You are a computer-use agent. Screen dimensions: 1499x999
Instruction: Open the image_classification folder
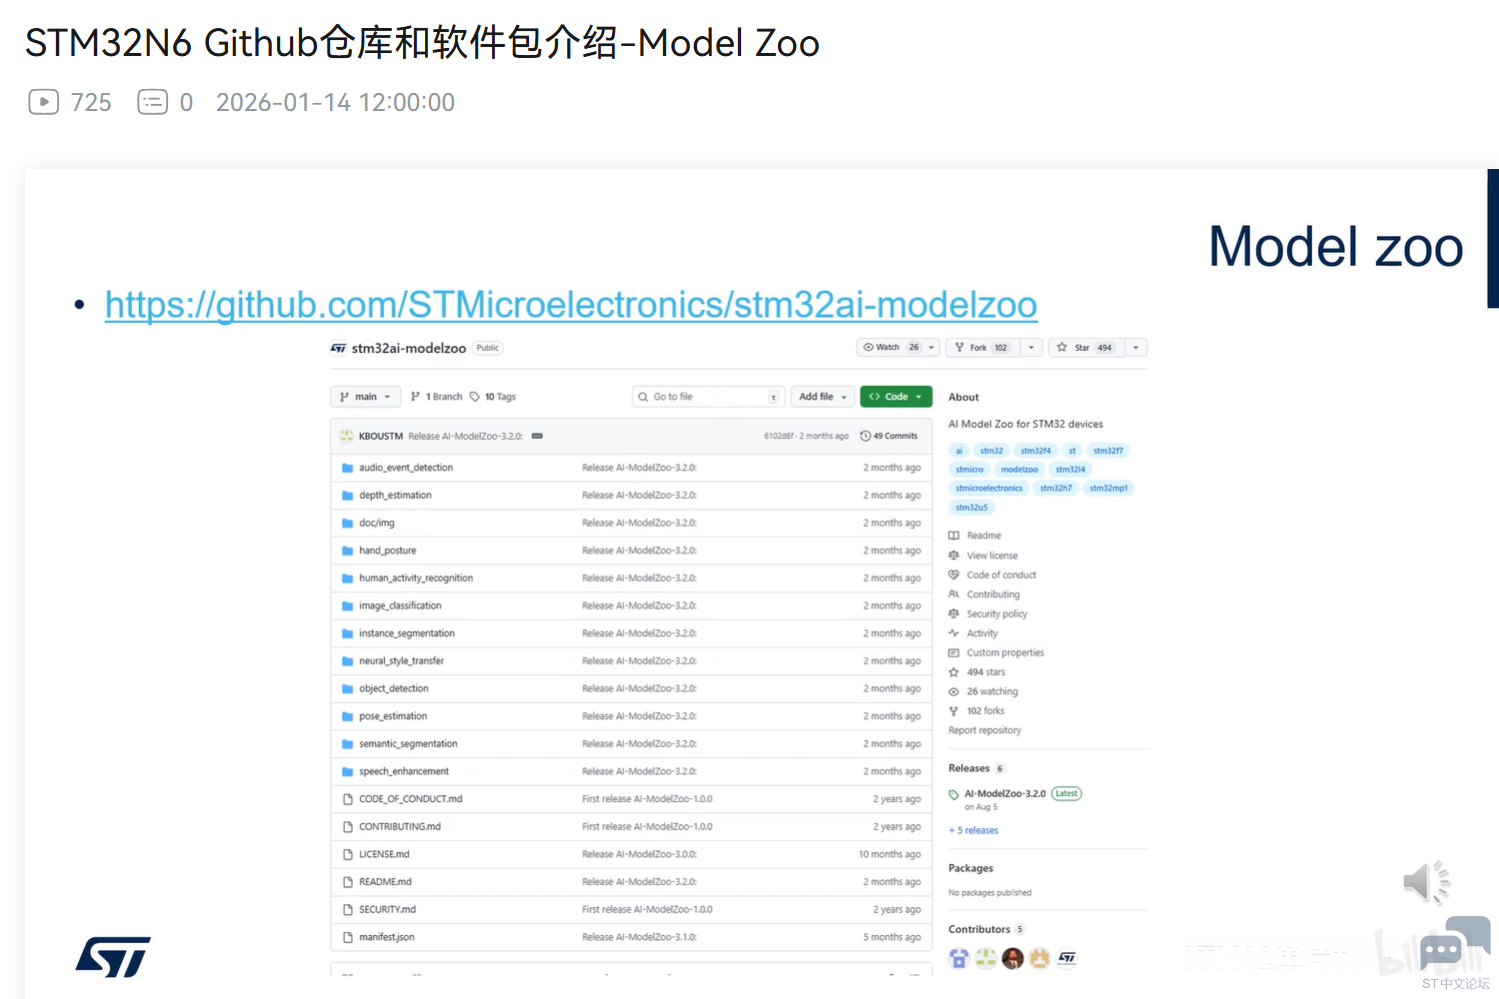click(400, 606)
